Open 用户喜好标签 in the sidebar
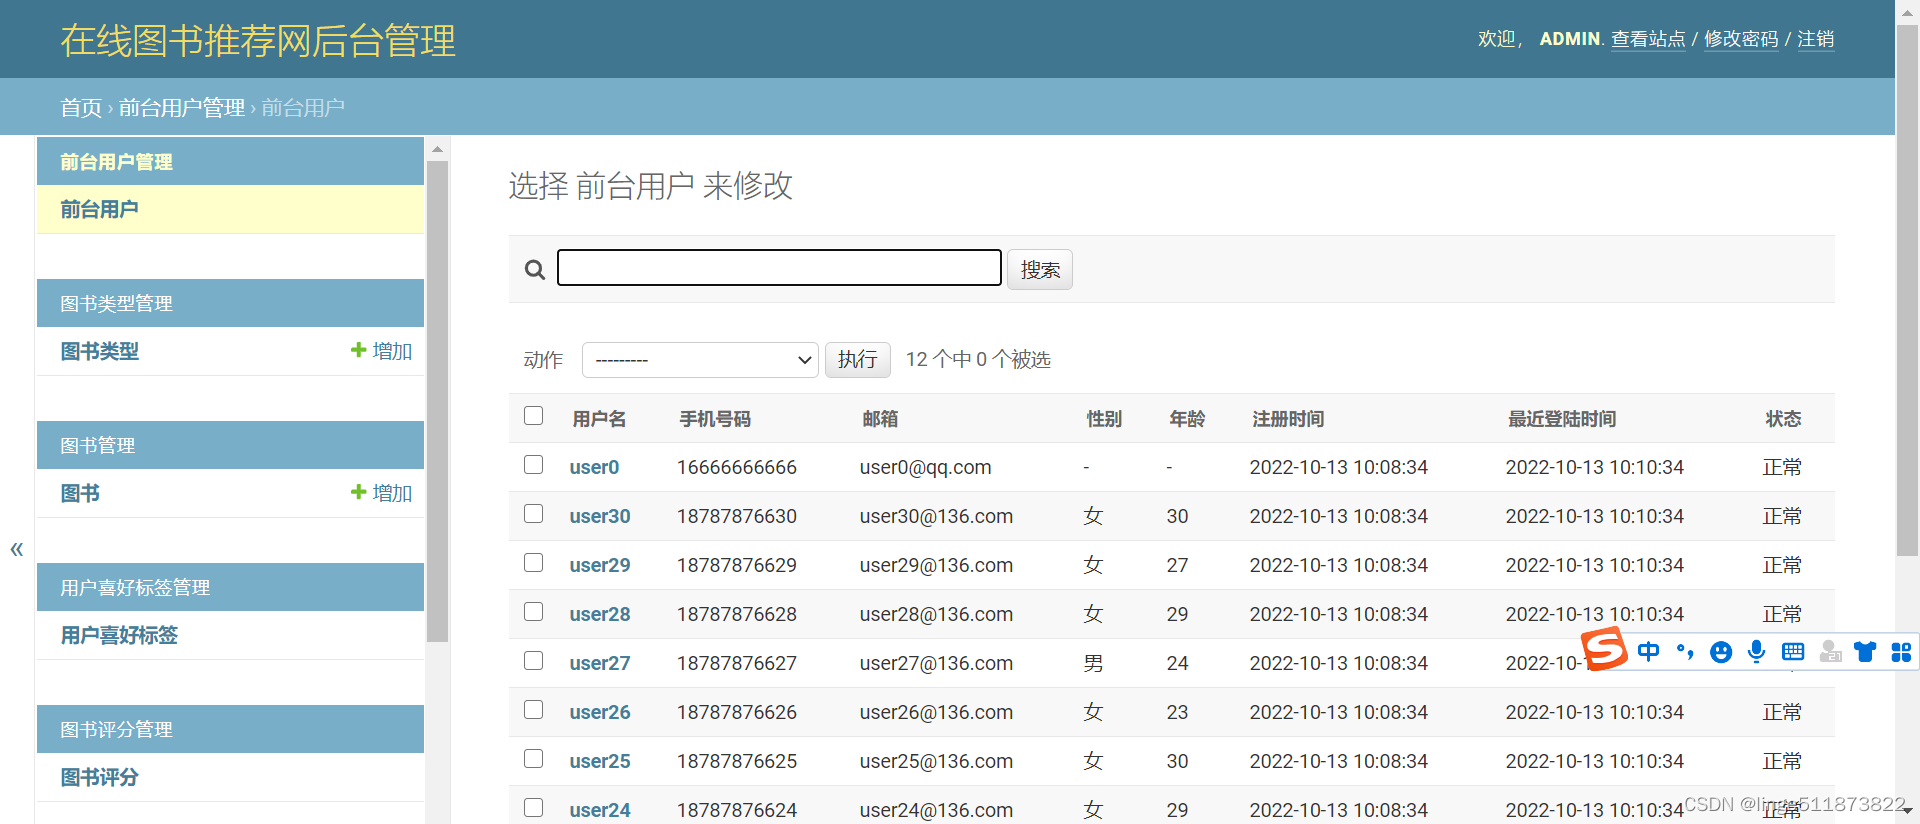 click(x=119, y=635)
